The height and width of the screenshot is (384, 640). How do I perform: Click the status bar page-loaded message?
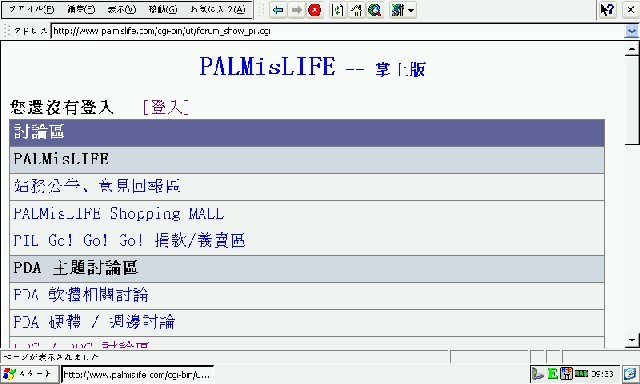[x=51, y=357]
